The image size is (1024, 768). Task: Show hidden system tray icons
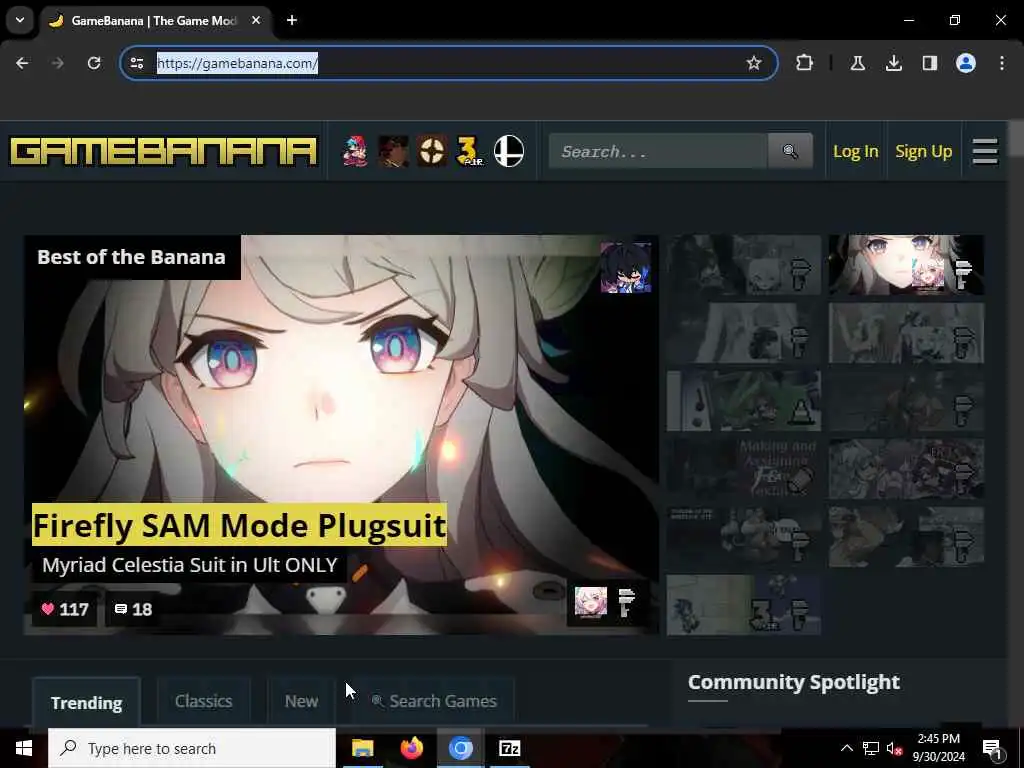846,748
